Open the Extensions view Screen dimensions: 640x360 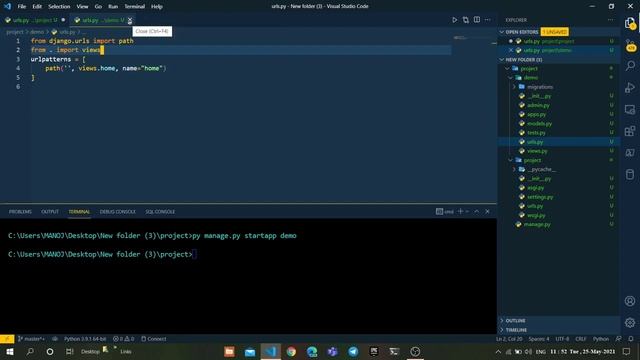click(x=630, y=131)
